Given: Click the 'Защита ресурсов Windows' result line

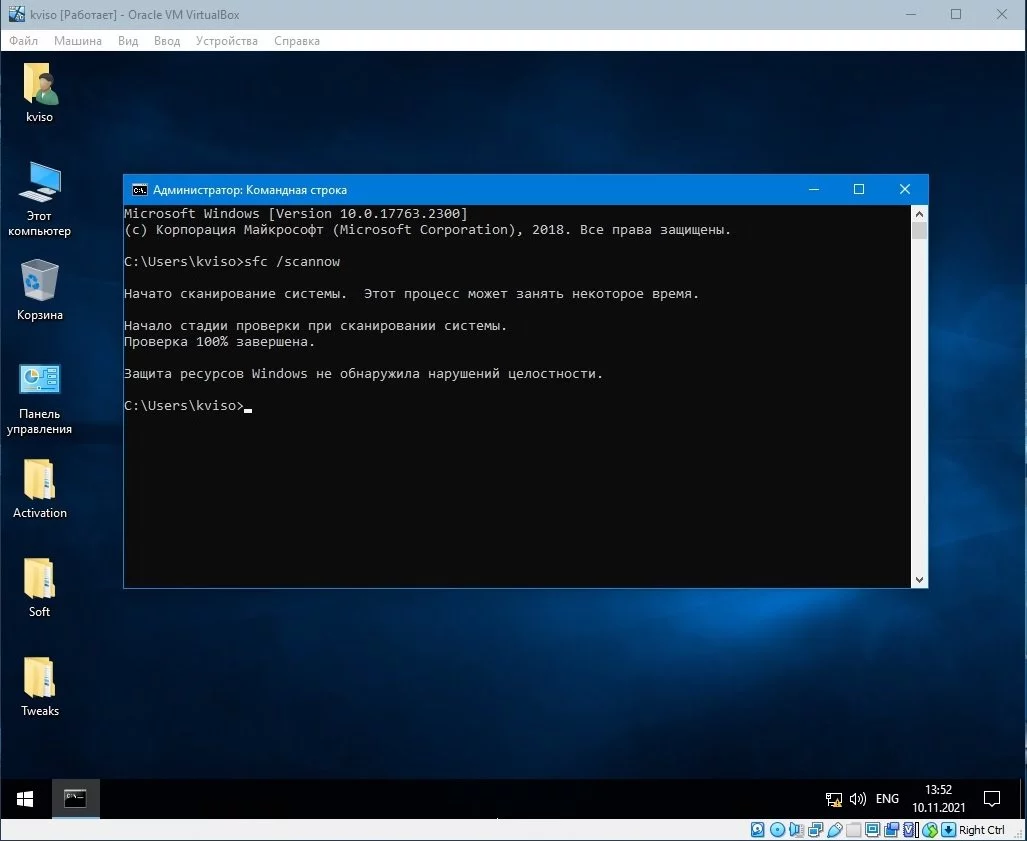Looking at the screenshot, I should click(364, 374).
